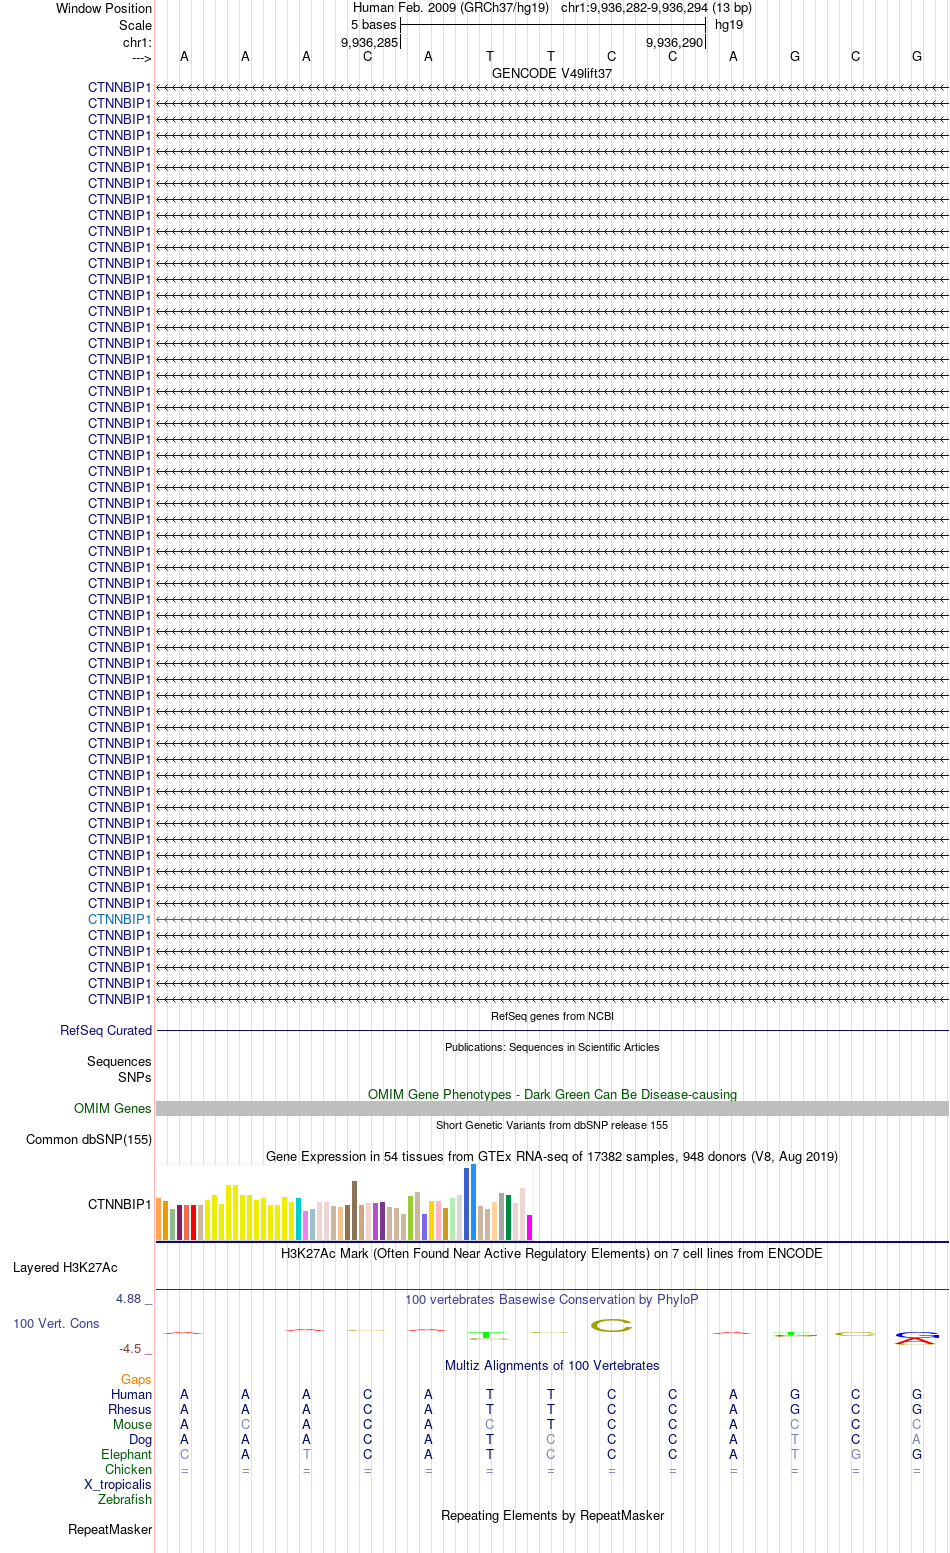This screenshot has width=950, height=1553.
Task: Select the Chicken alignment row label
Action: click(129, 1469)
